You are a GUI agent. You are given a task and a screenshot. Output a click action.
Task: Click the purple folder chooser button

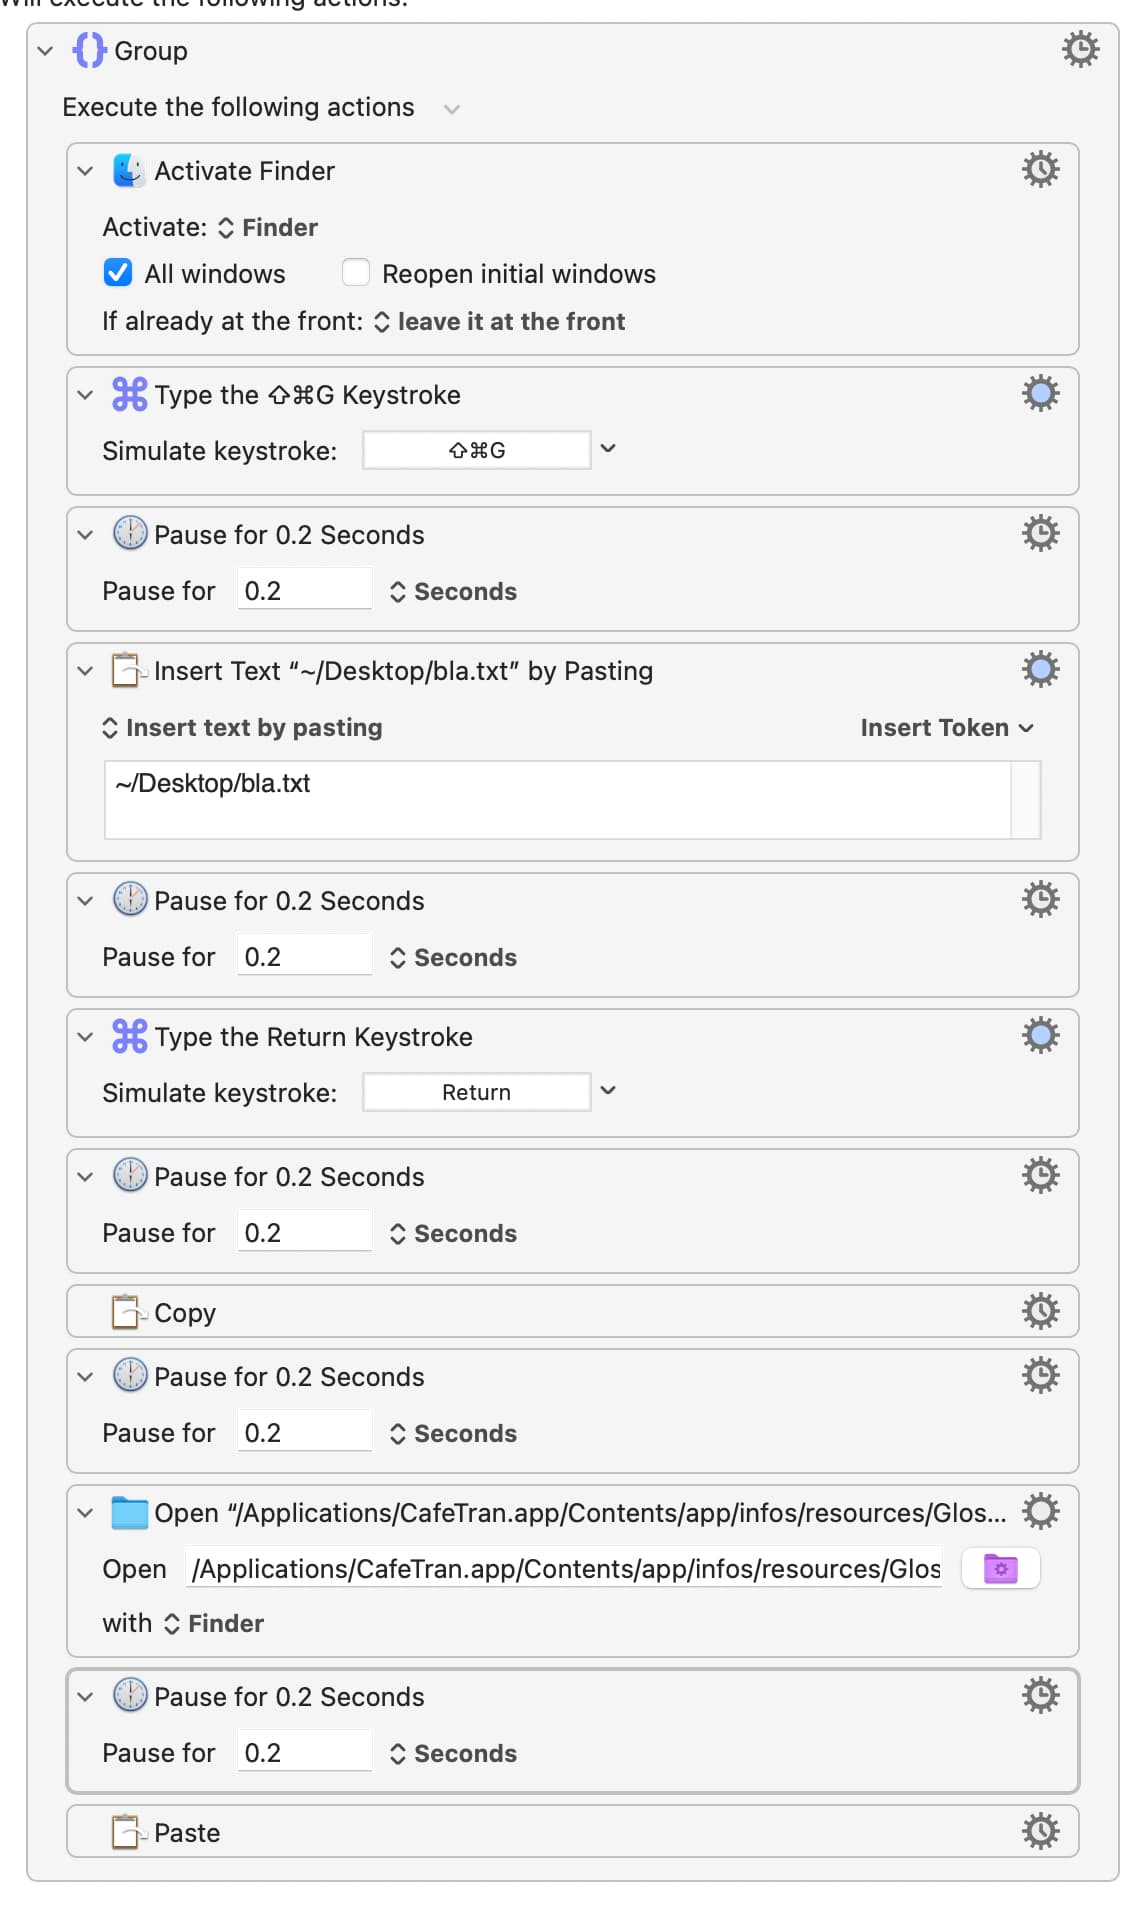(1000, 1568)
